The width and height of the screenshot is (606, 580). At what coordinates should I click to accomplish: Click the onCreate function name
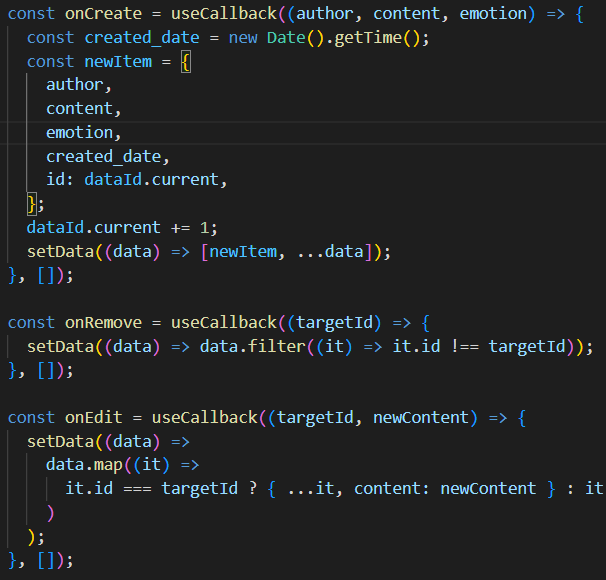(x=103, y=14)
